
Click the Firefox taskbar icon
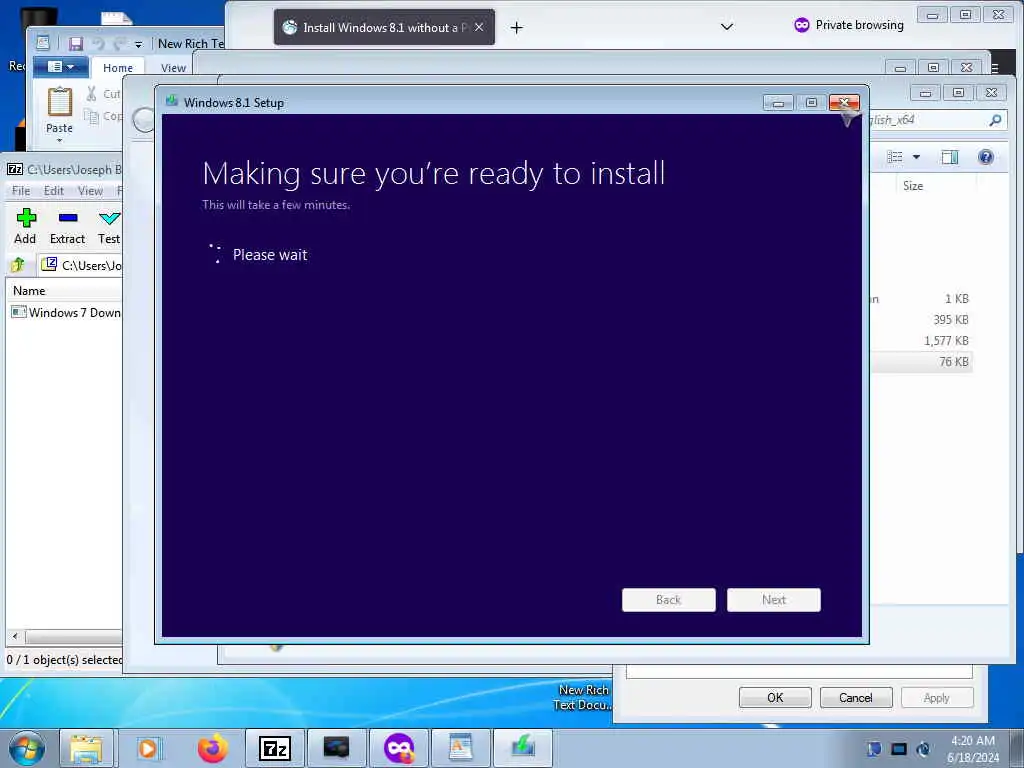point(213,748)
